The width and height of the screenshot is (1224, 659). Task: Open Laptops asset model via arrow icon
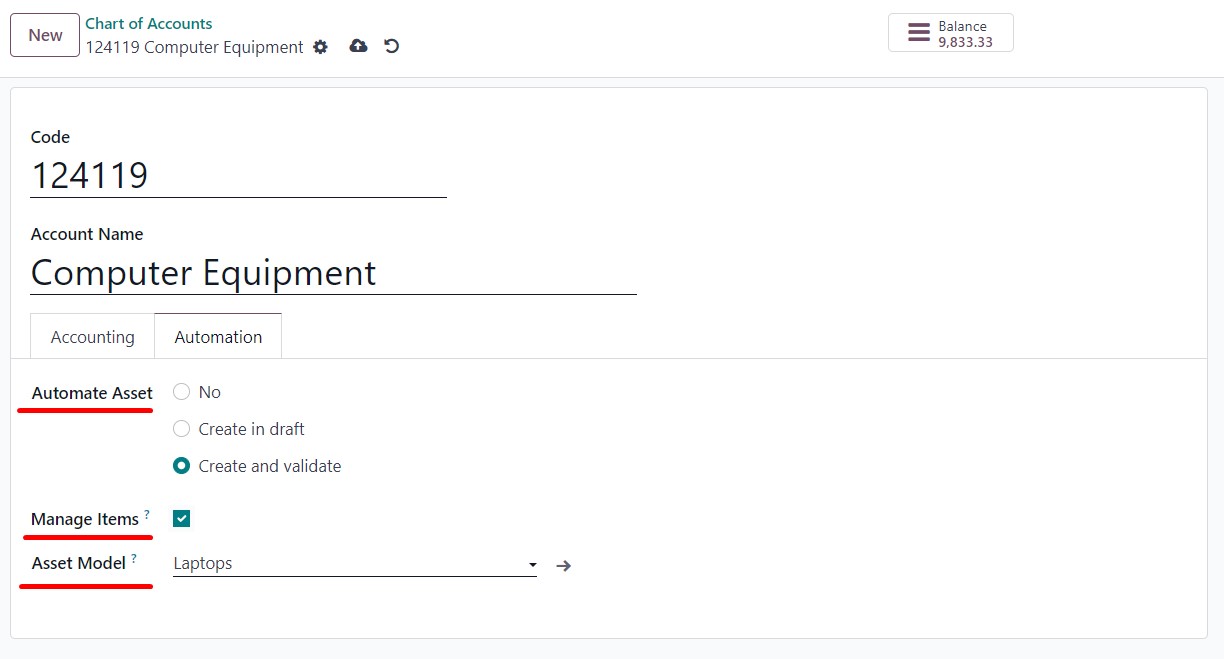coord(564,566)
